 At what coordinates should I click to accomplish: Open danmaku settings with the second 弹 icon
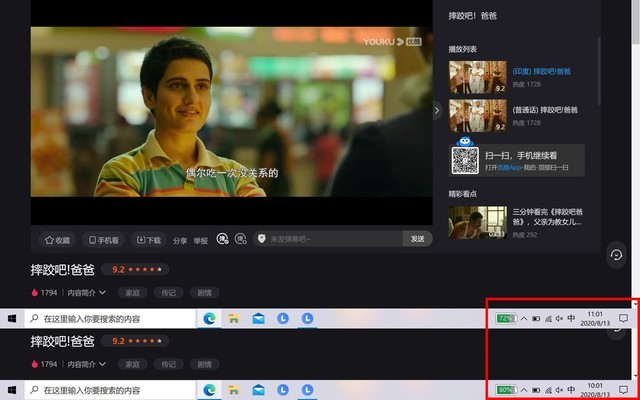[240, 239]
